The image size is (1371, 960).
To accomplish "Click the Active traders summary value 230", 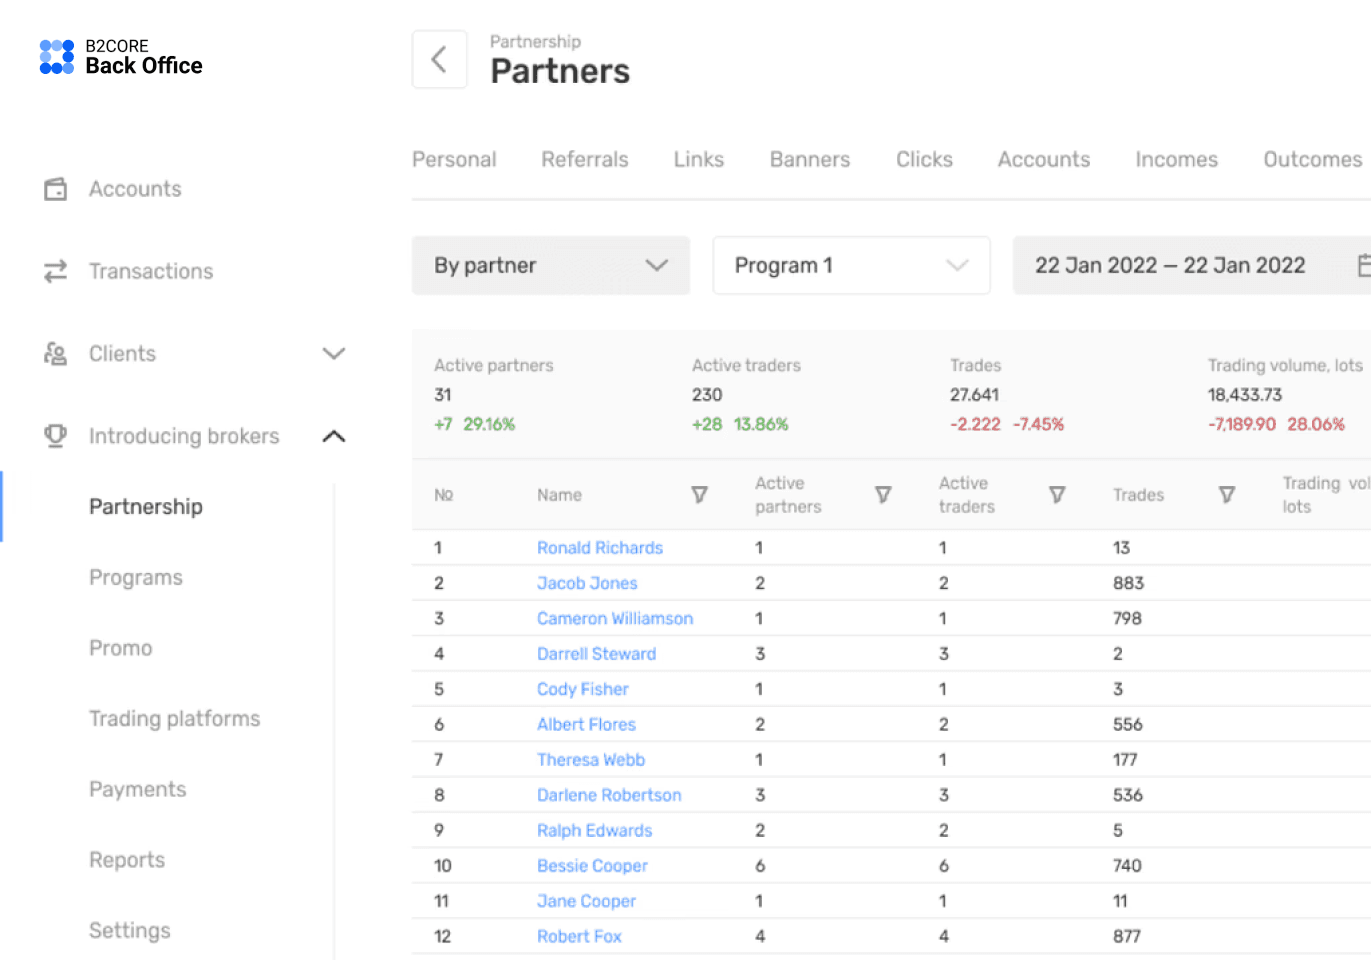I will 707,395.
